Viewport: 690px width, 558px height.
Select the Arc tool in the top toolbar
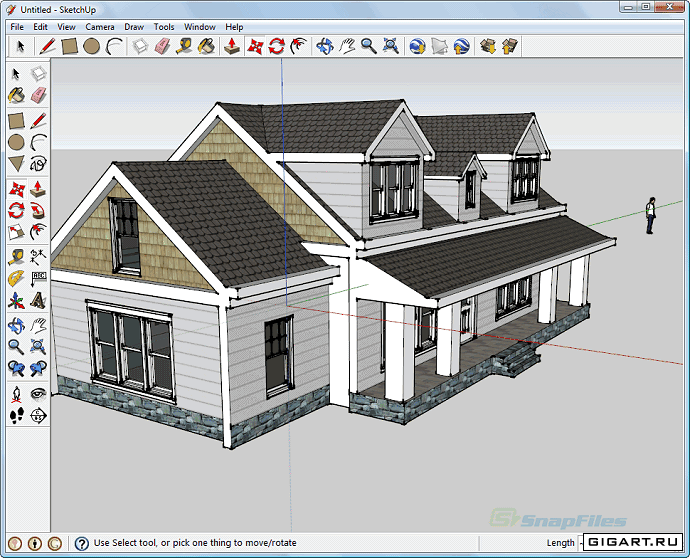(114, 46)
